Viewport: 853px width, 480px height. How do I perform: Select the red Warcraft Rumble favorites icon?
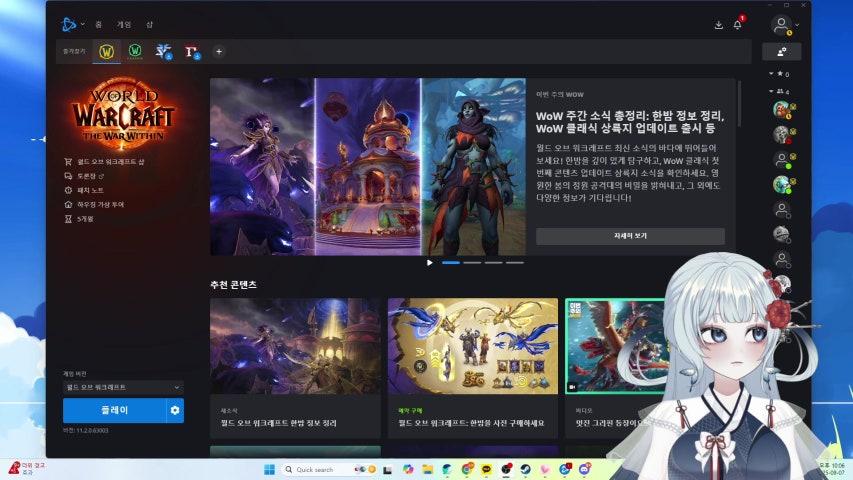click(x=191, y=52)
